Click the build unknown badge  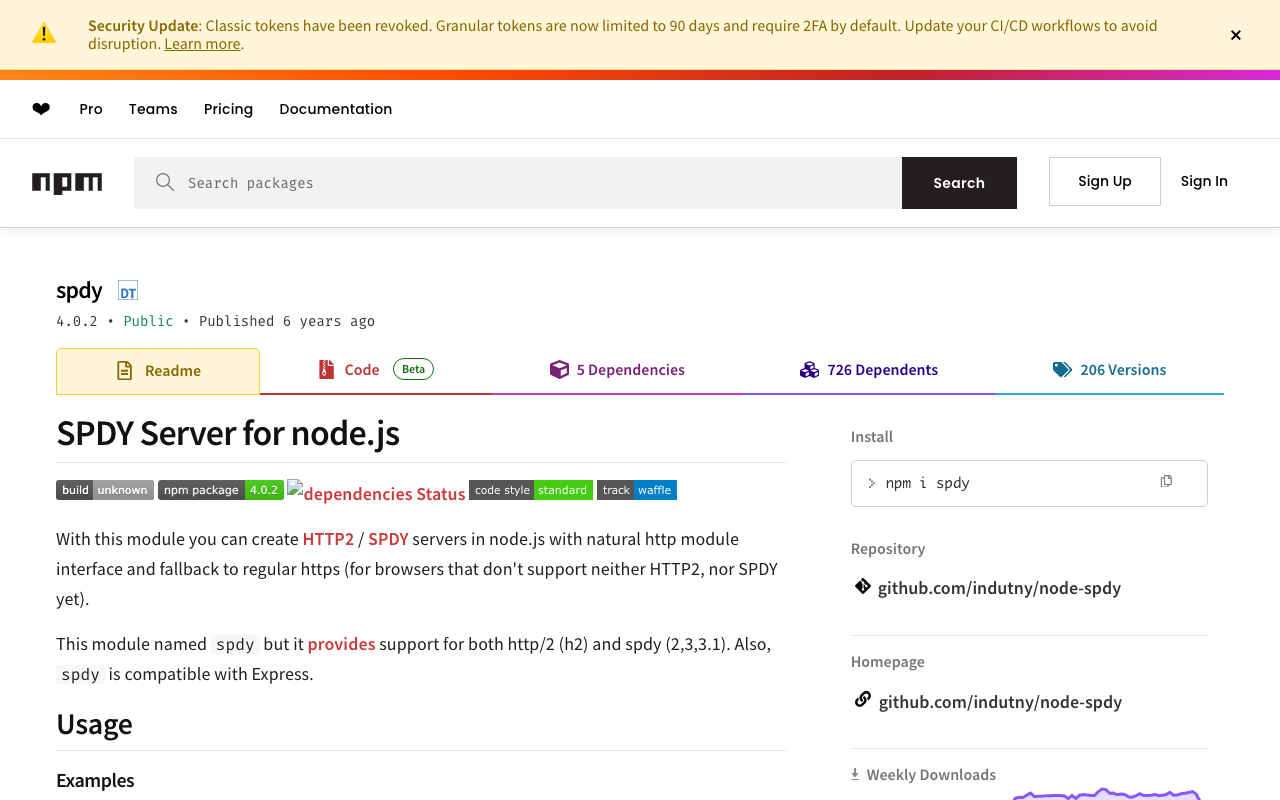105,490
